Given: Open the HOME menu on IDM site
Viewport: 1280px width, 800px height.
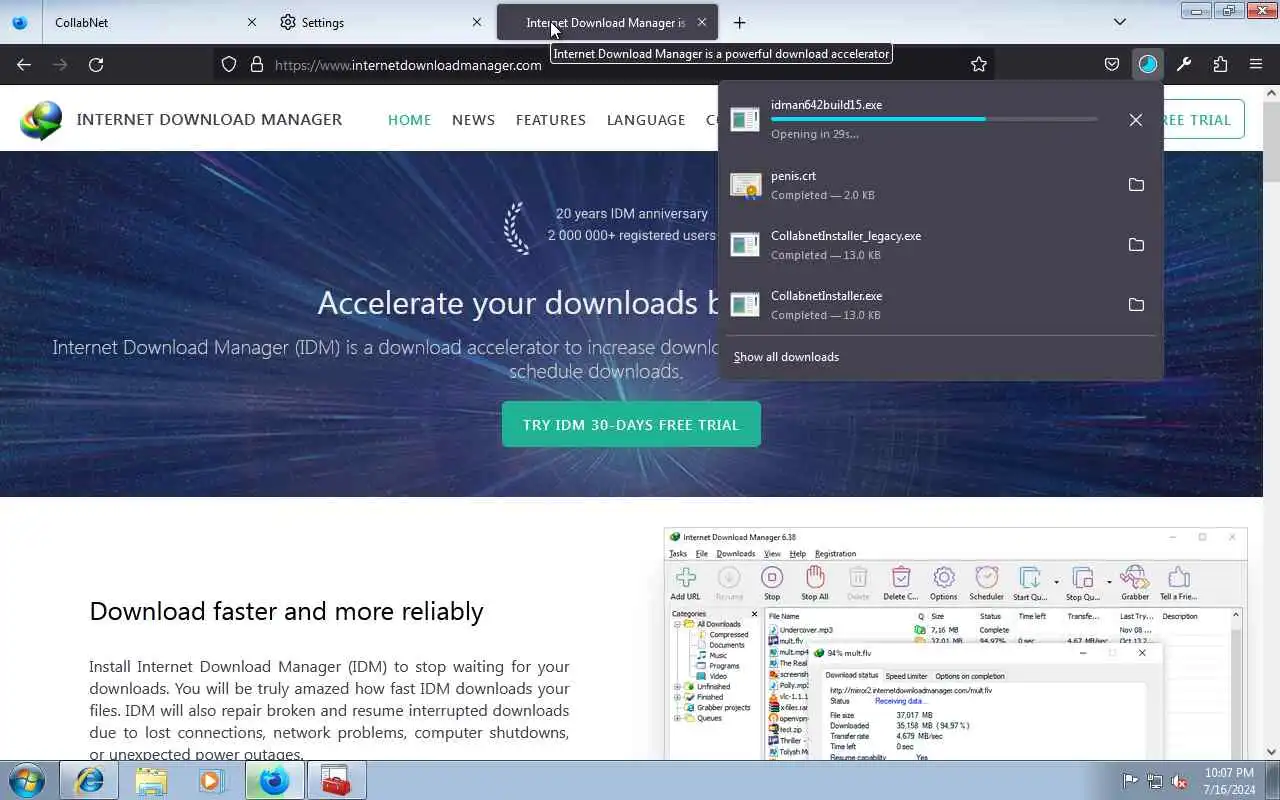Looking at the screenshot, I should 409,120.
